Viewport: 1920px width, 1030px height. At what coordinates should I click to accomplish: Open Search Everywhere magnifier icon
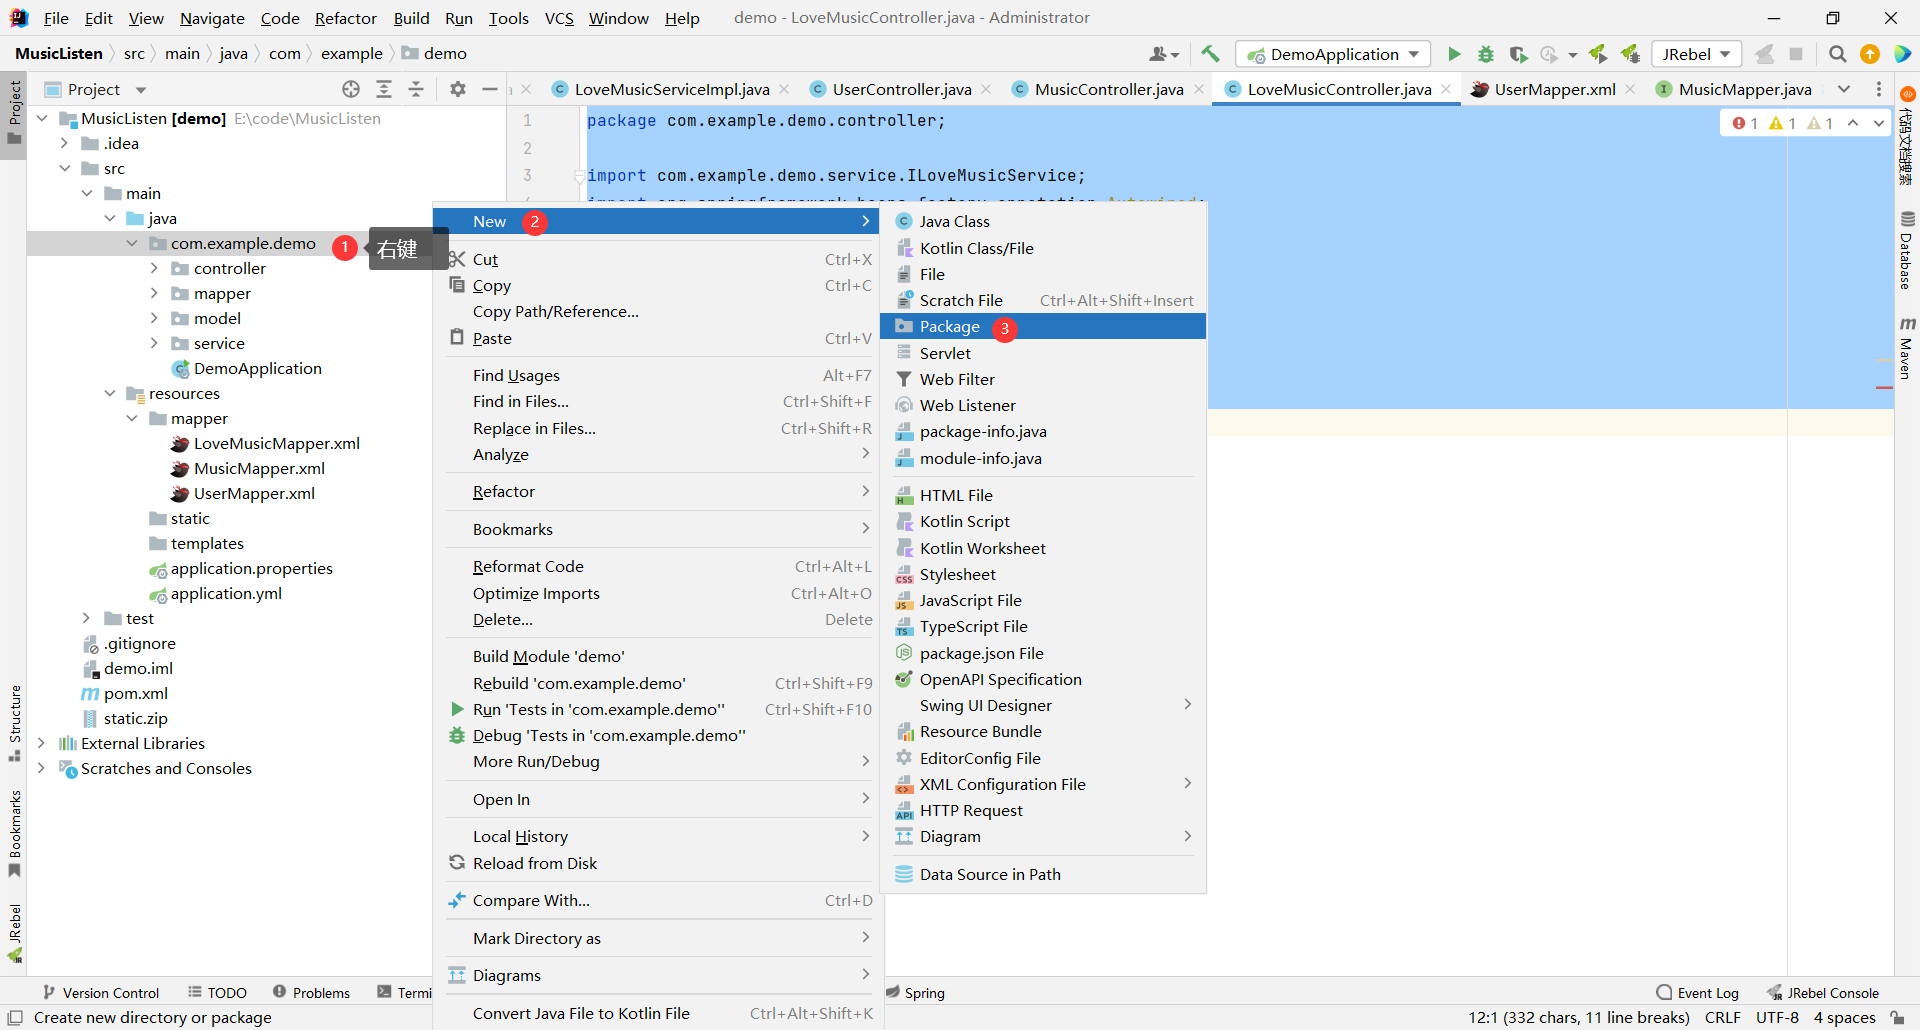pos(1837,54)
